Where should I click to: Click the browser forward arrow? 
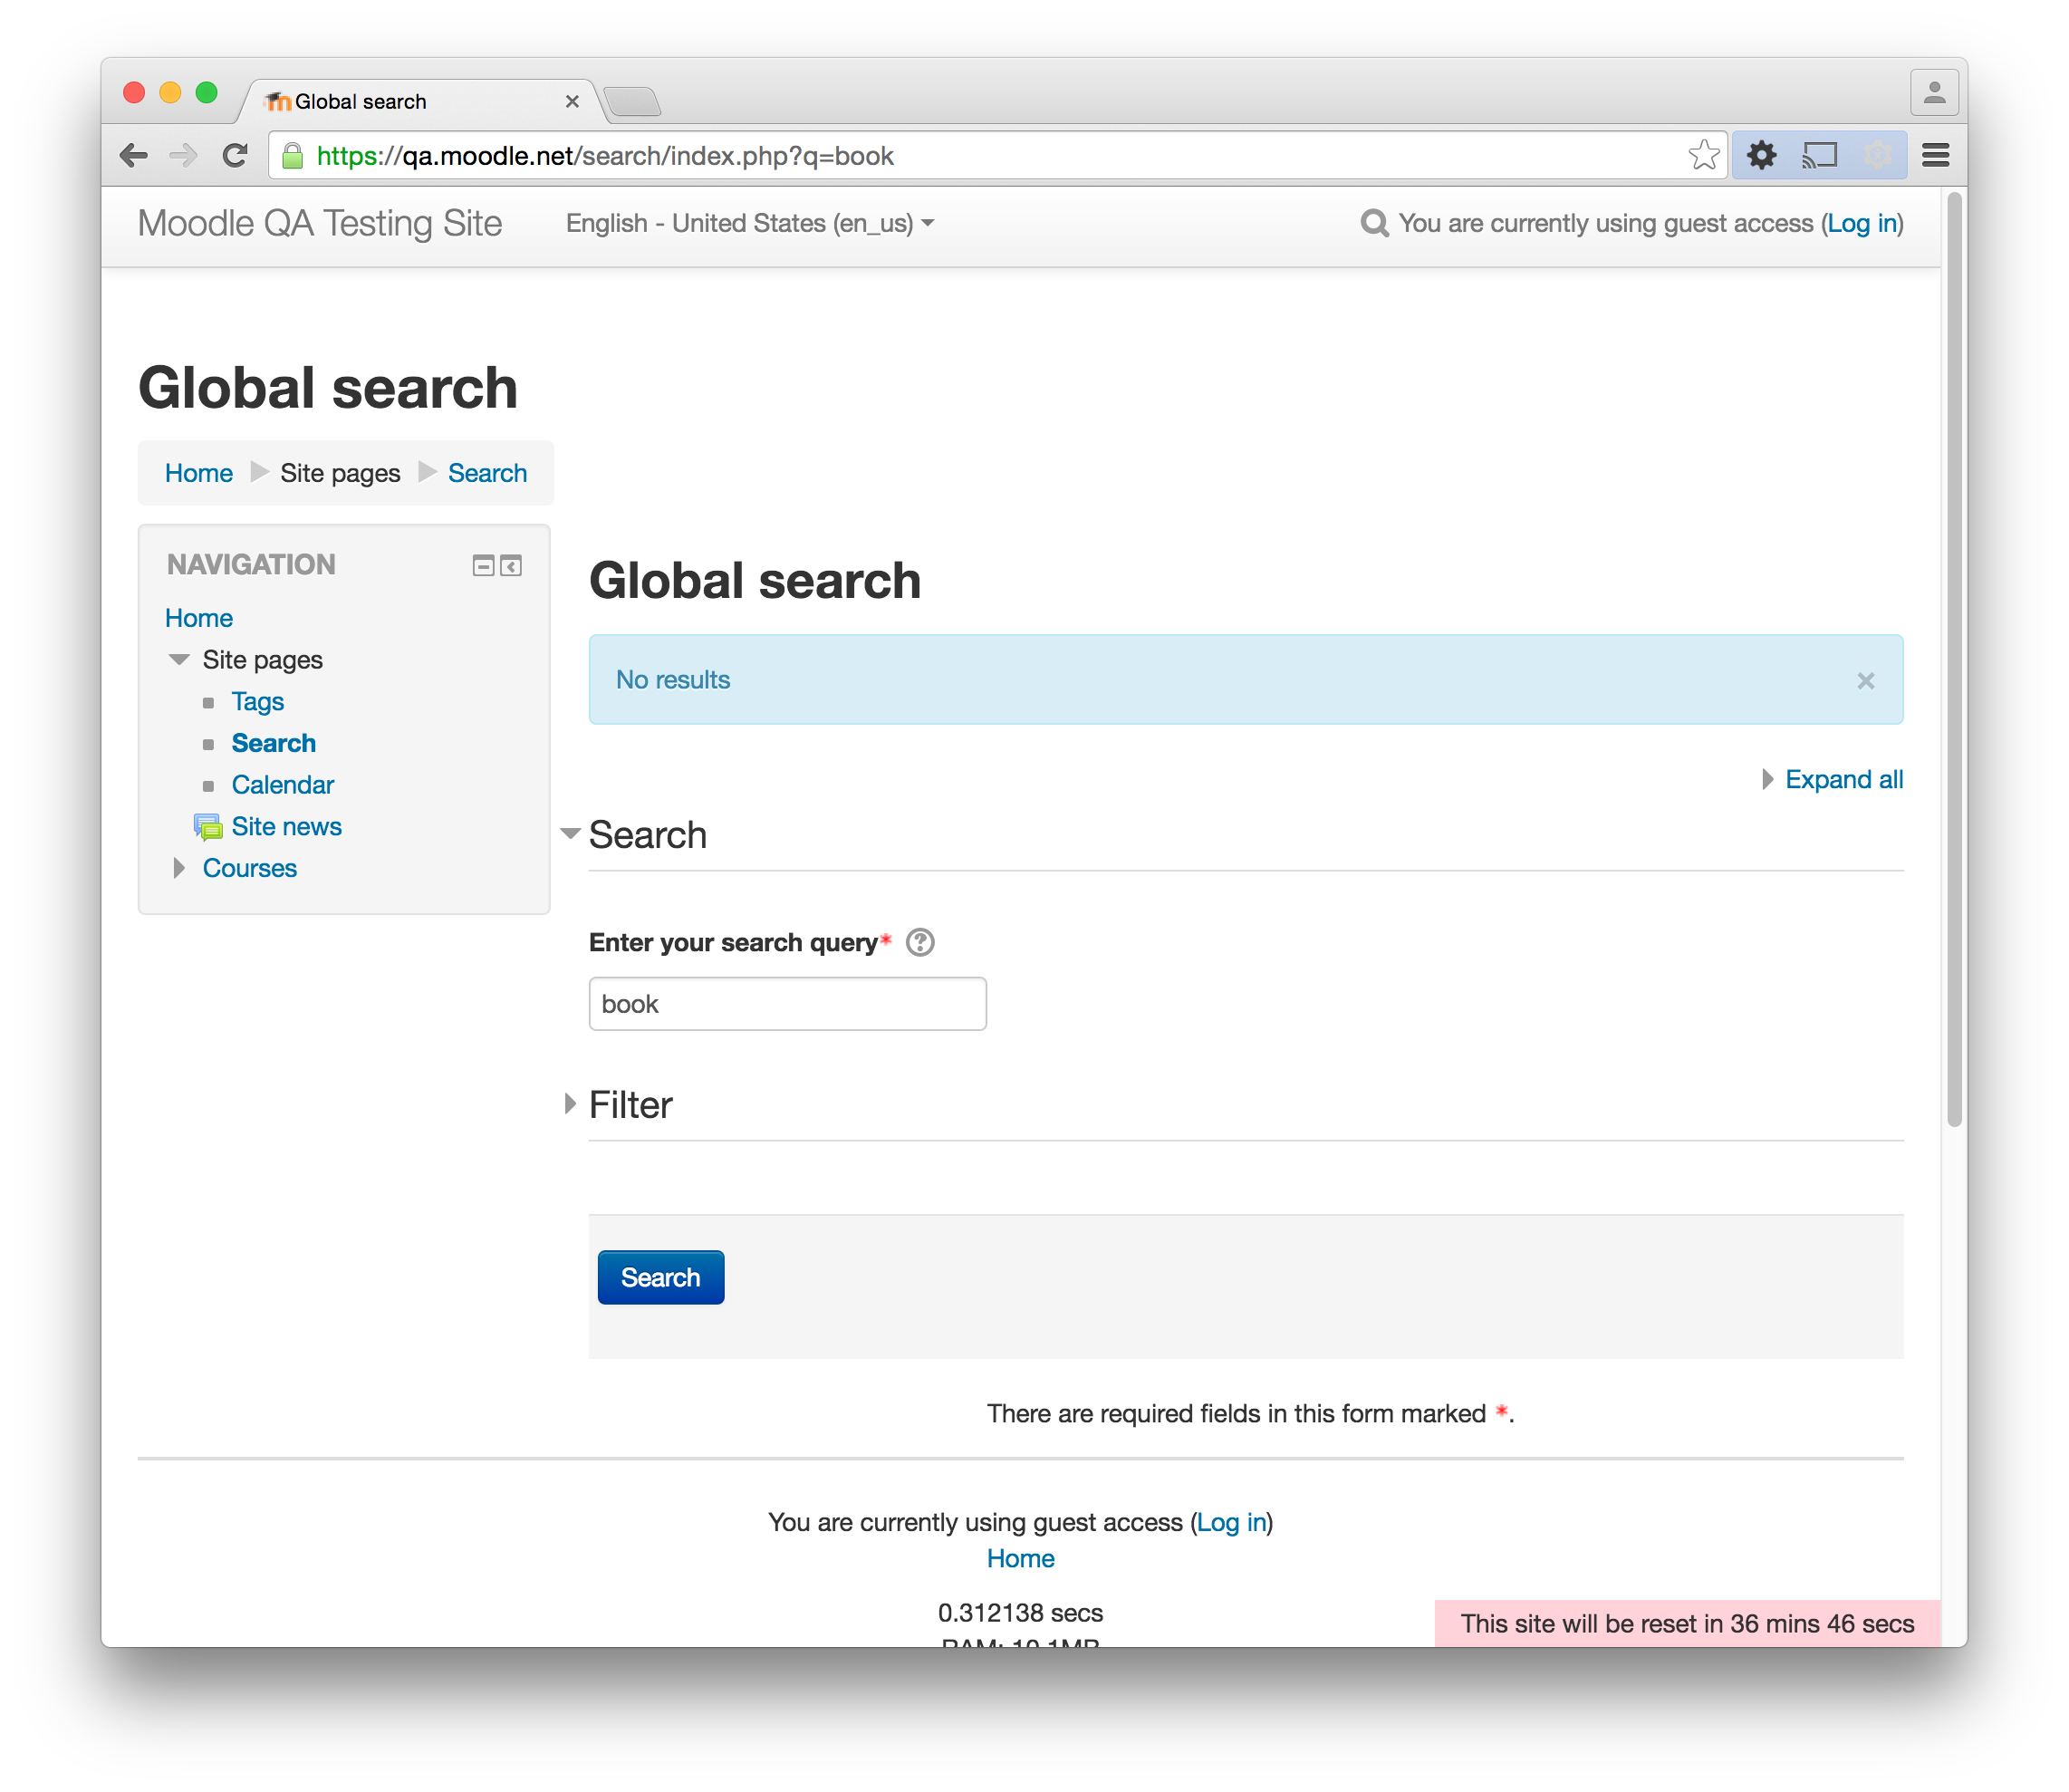(x=183, y=156)
